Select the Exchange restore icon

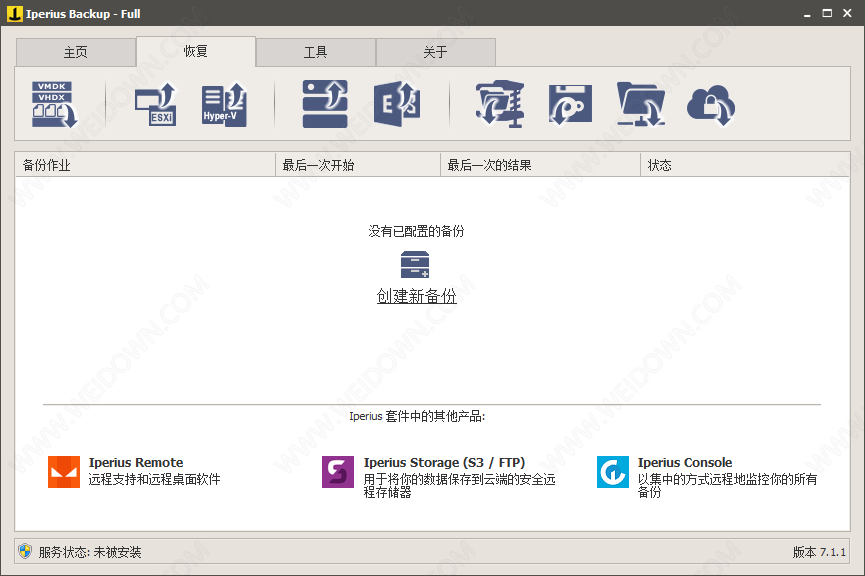pyautogui.click(x=397, y=104)
